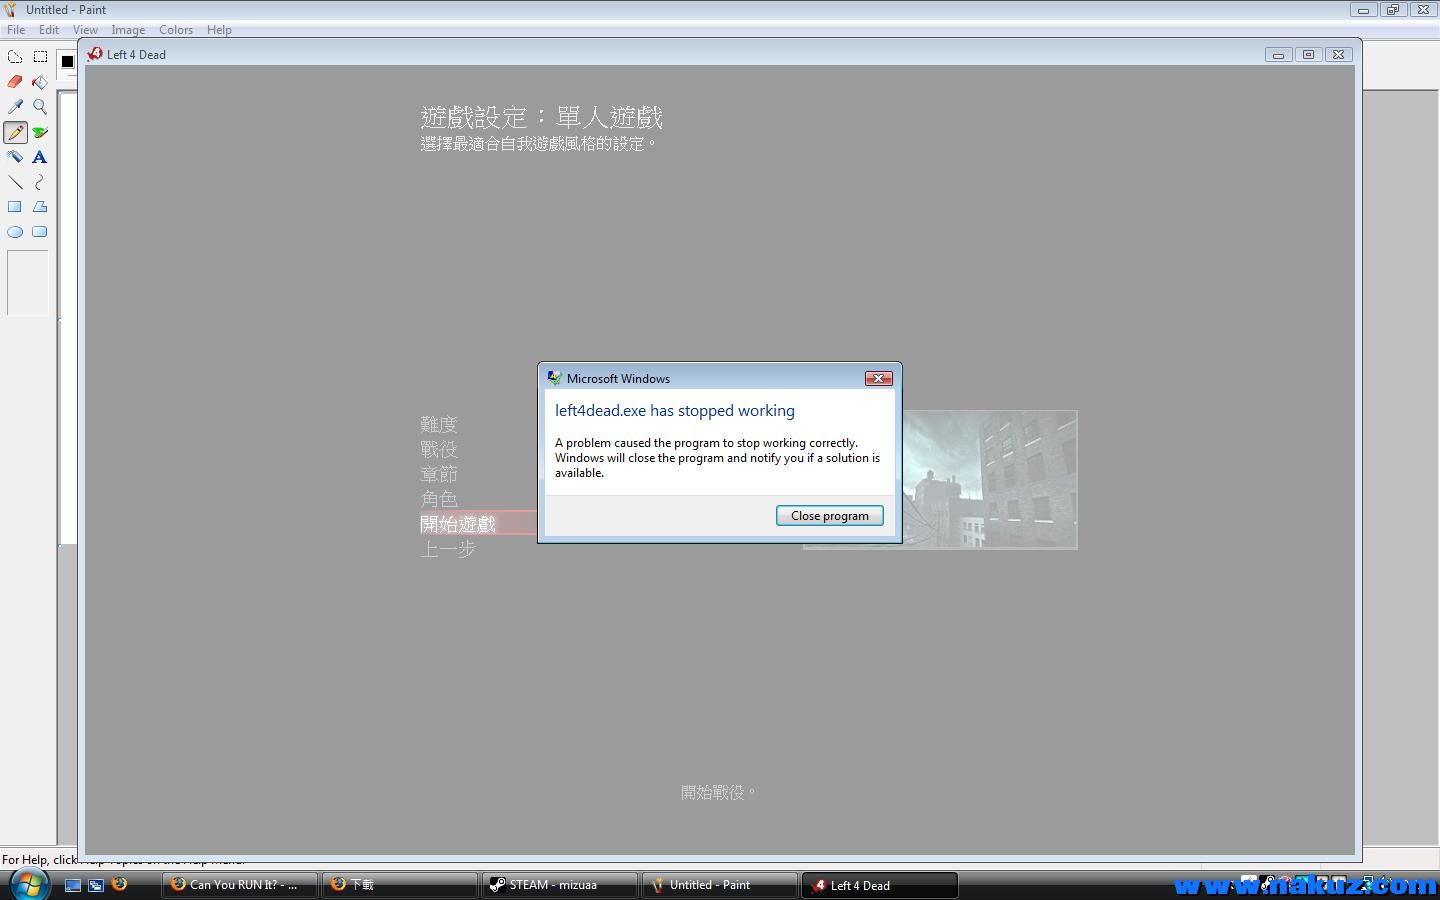1440x900 pixels.
Task: Select the Rounded Rectangle tool
Action: 40,232
